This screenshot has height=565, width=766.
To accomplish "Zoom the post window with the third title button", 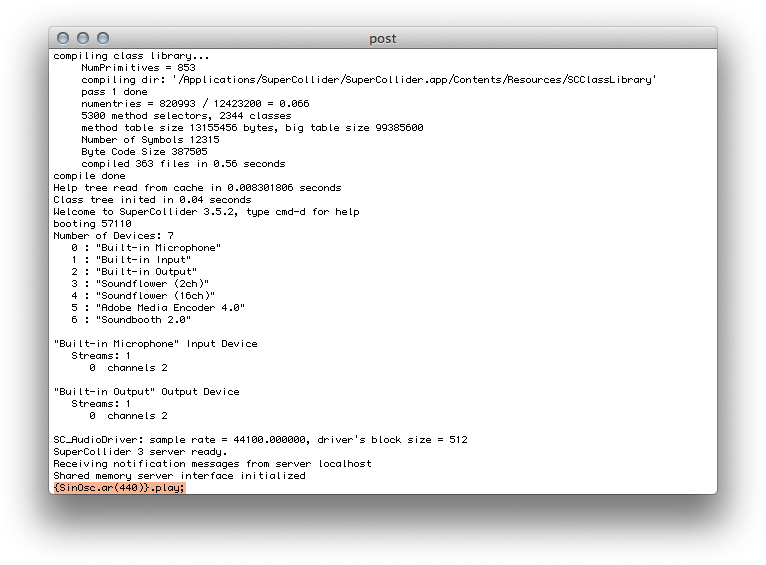I will [x=103, y=38].
